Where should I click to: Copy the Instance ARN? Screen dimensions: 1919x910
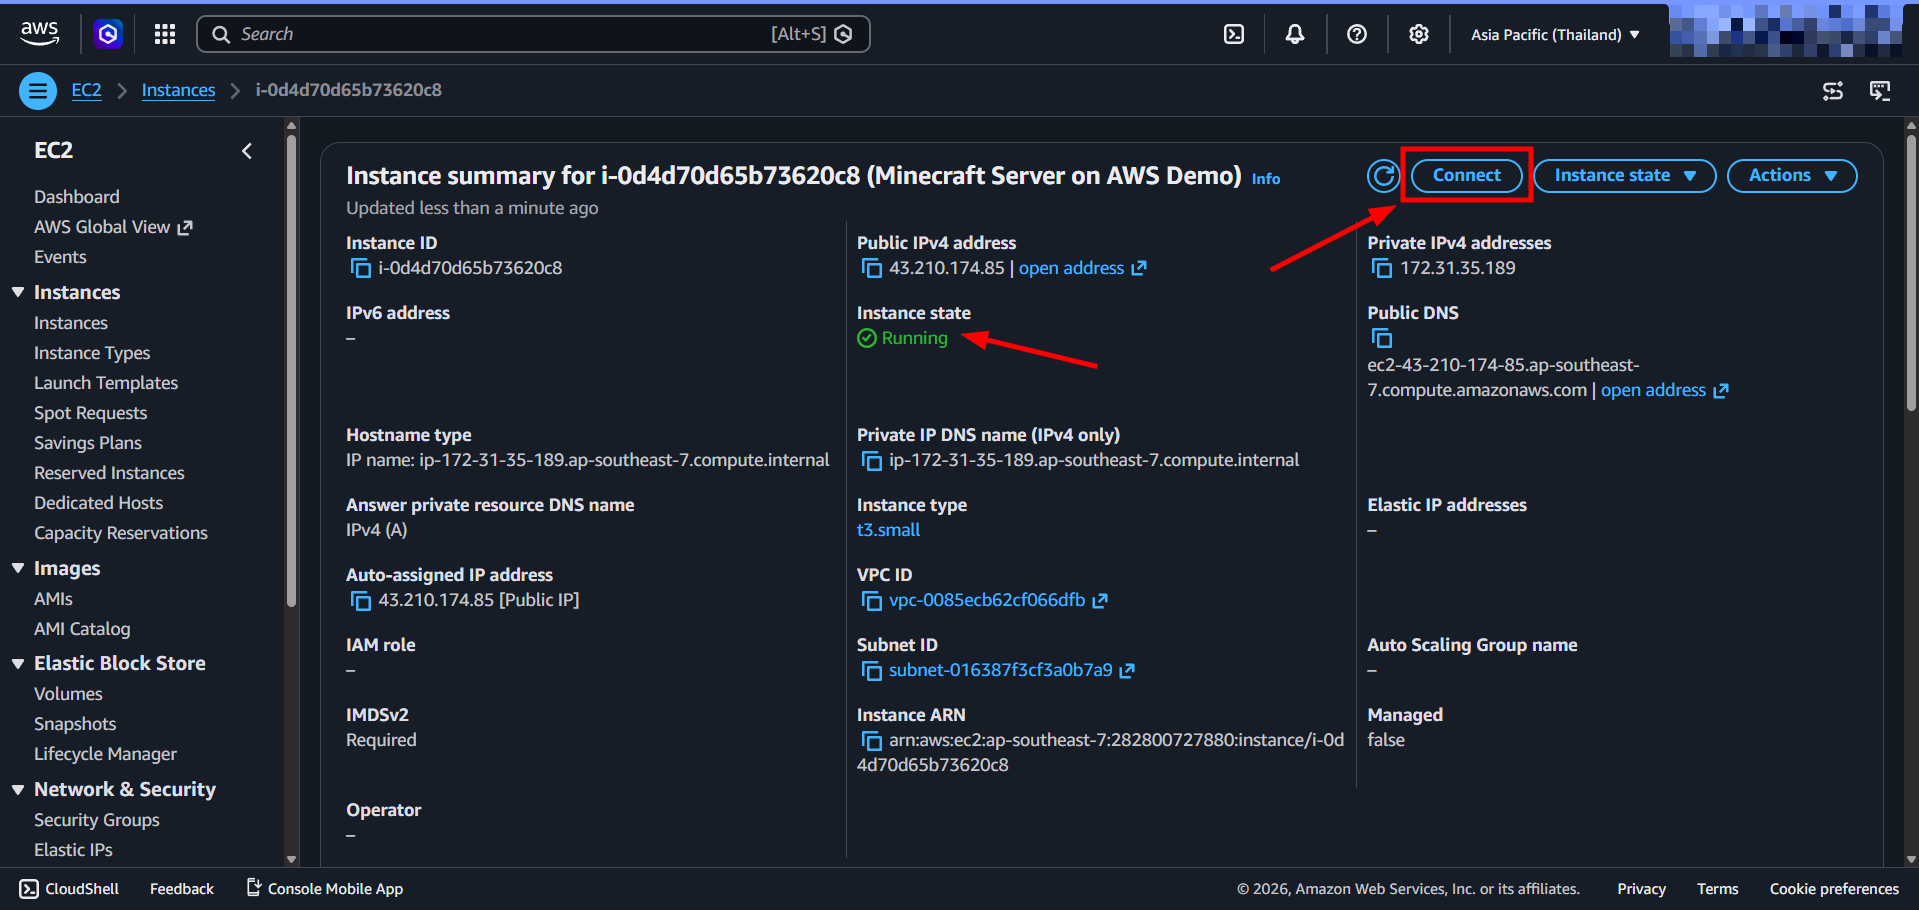[871, 740]
